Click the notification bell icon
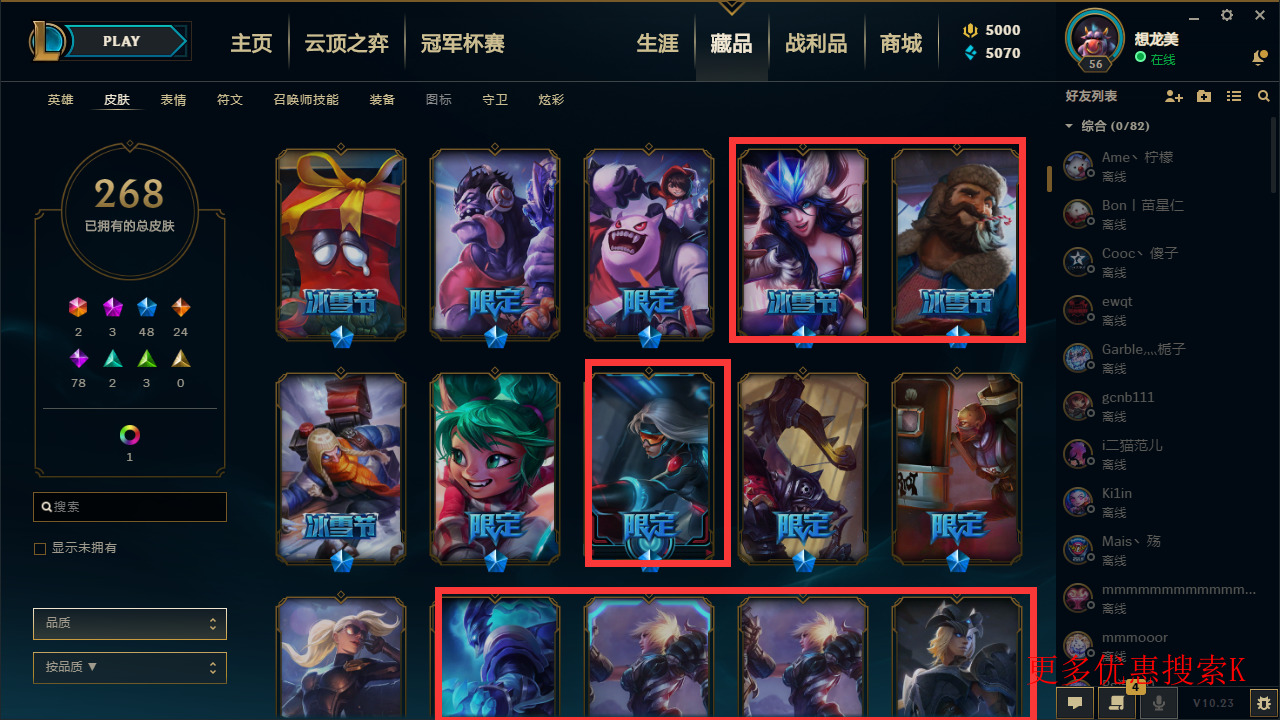This screenshot has height=720, width=1280. [x=1259, y=58]
